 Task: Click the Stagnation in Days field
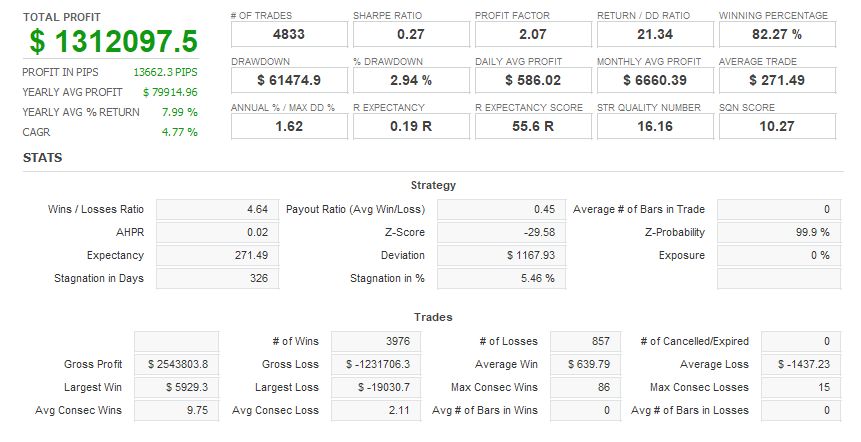coord(217,278)
